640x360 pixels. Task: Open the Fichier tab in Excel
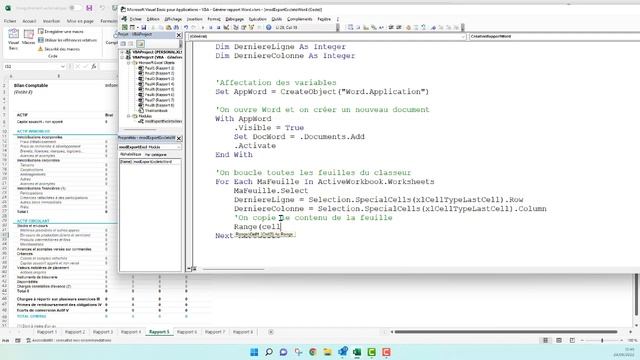10,21
